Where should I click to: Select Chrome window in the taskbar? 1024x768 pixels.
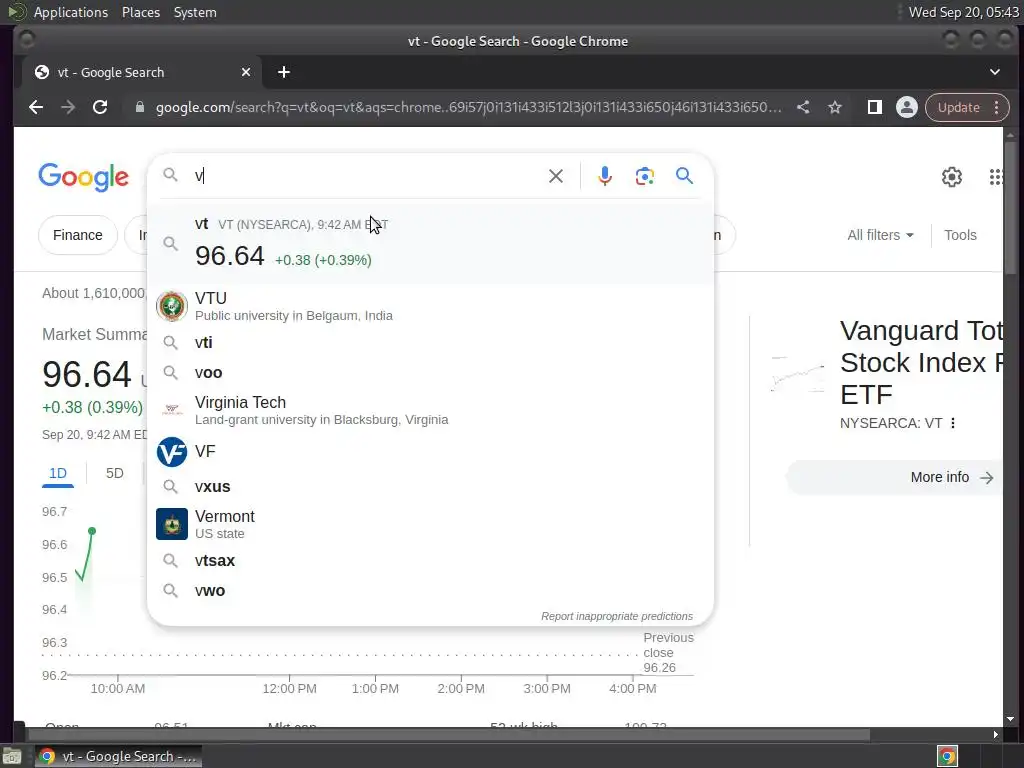118,756
